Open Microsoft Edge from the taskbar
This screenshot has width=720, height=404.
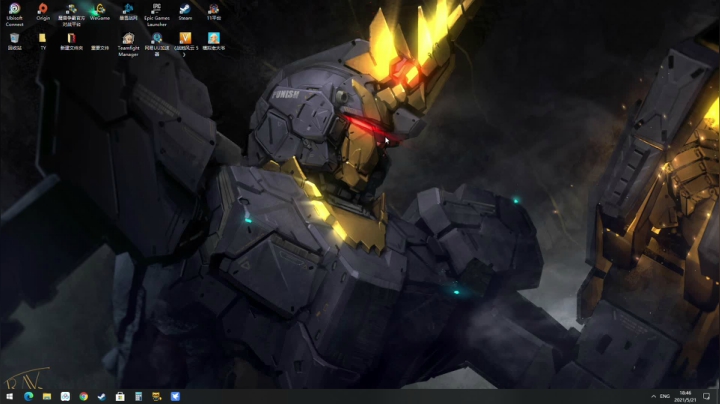[x=28, y=396]
